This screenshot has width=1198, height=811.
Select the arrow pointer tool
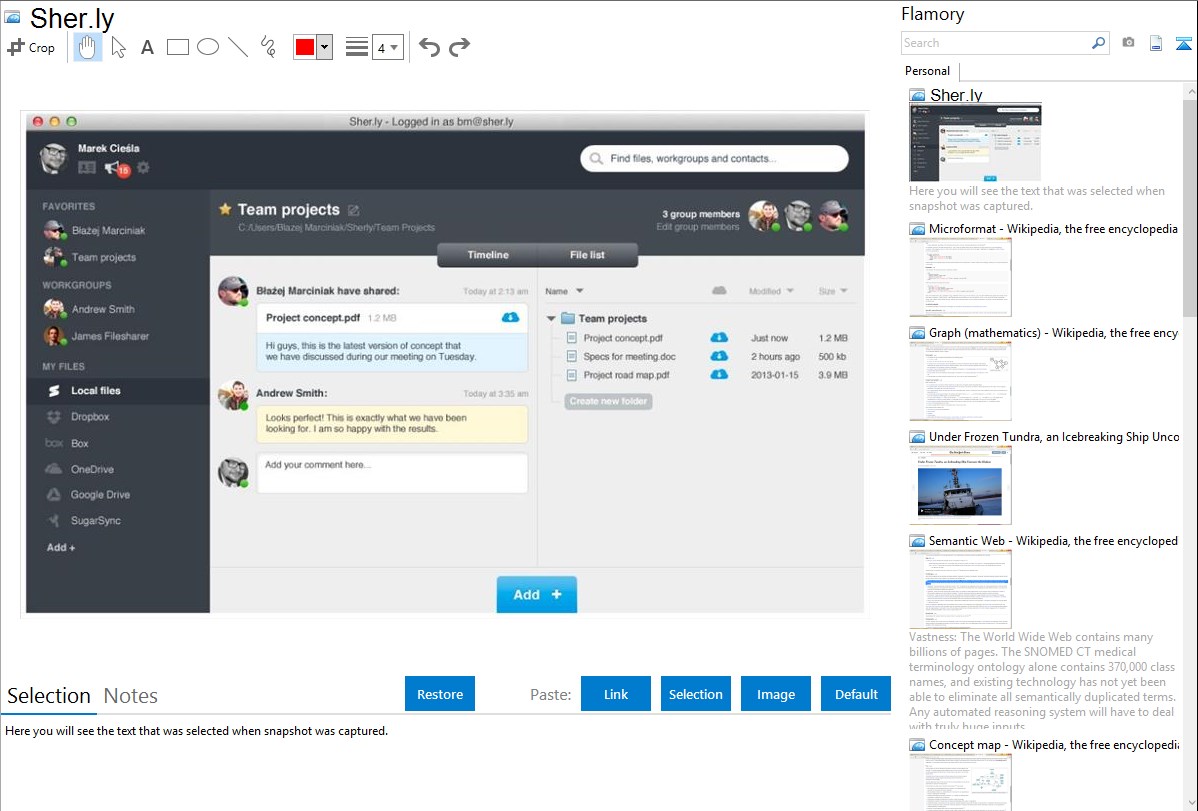click(x=118, y=47)
